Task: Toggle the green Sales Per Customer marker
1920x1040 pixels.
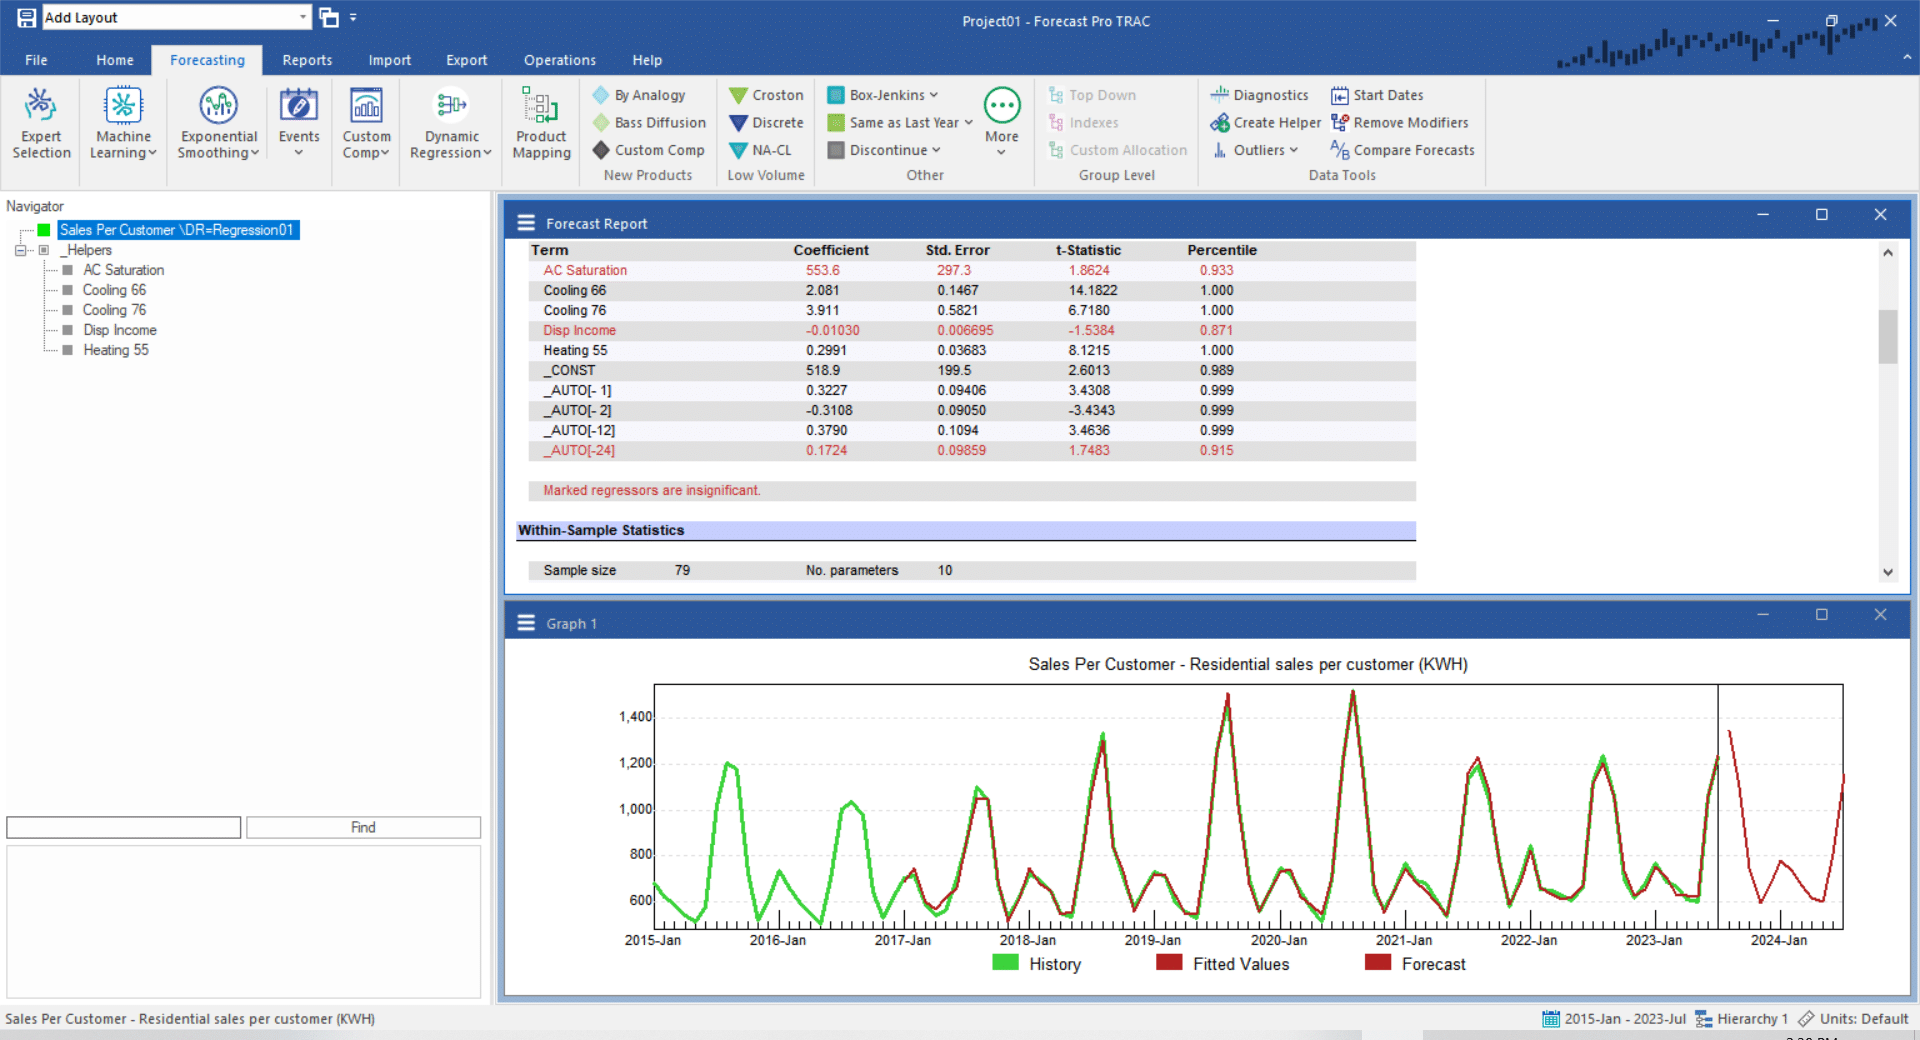Action: [44, 230]
